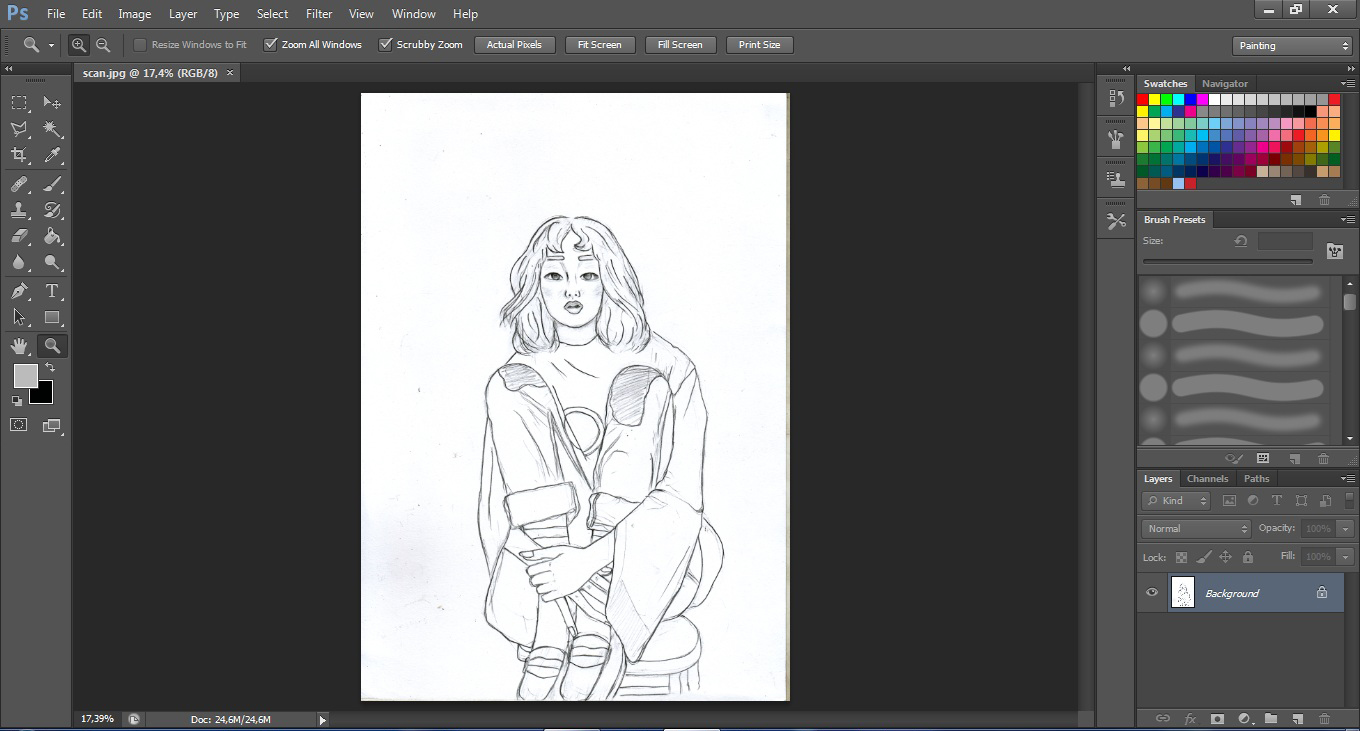1360x731 pixels.
Task: Open the Filter menu
Action: 319,14
